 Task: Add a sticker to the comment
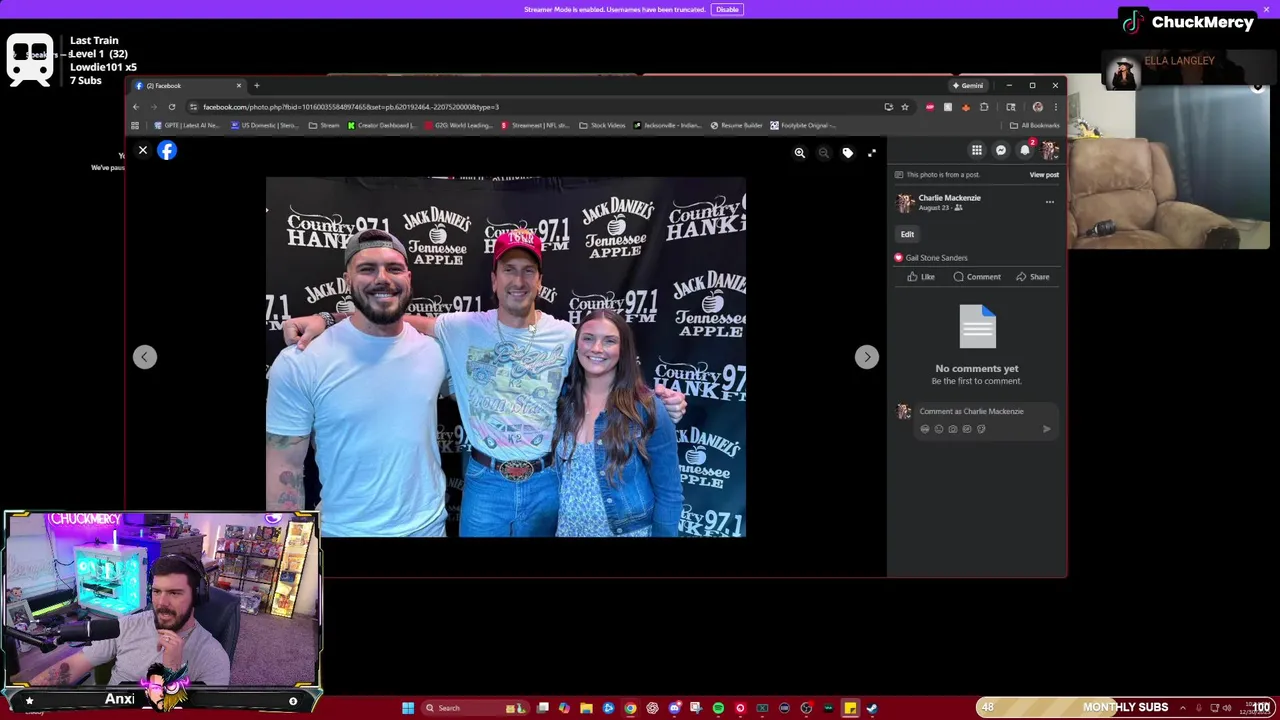point(981,429)
